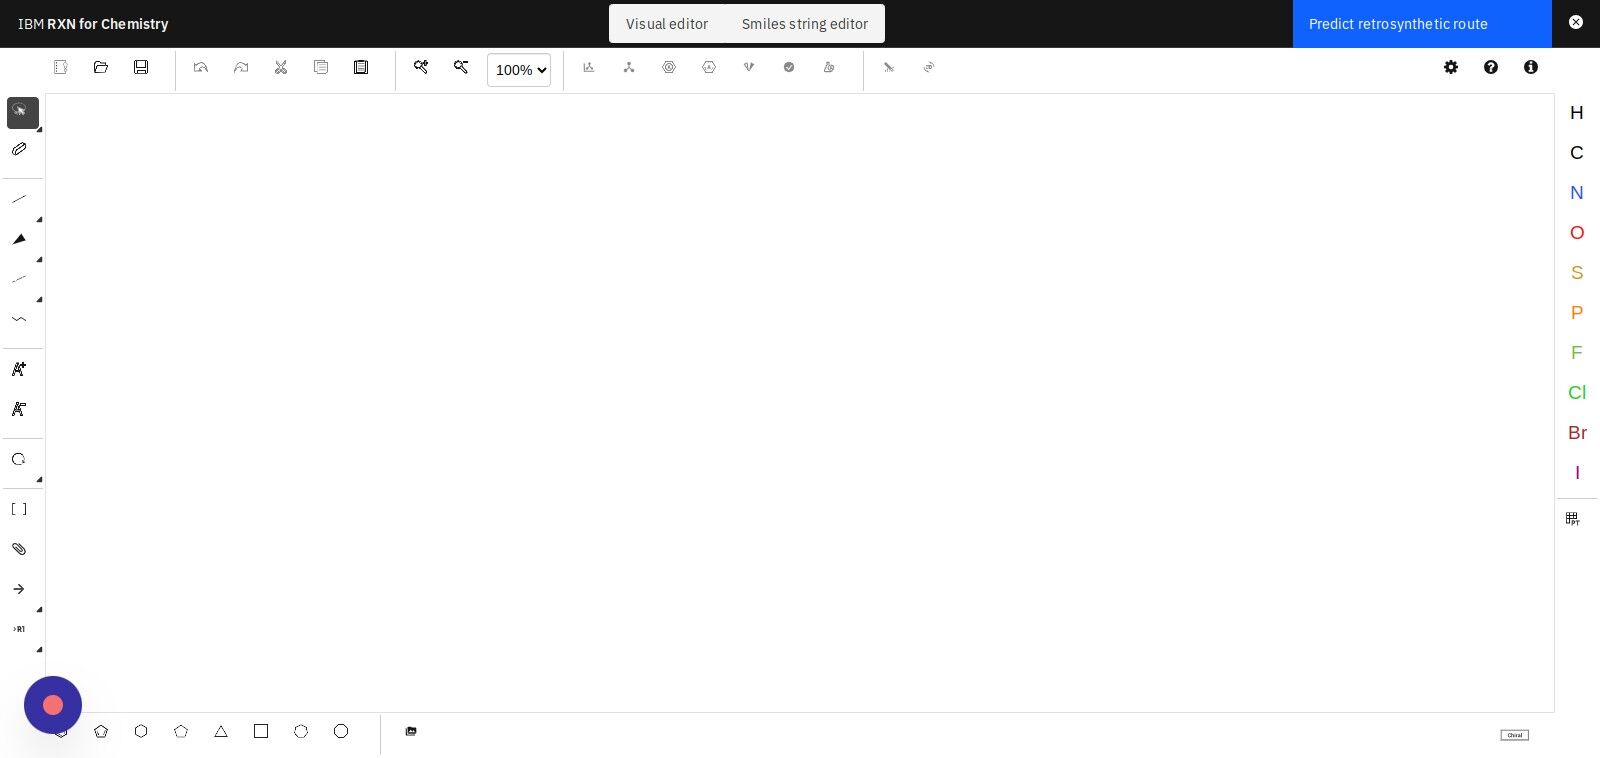The height and width of the screenshot is (758, 1600).
Task: Switch to the Visual editor tab
Action: 667,24
